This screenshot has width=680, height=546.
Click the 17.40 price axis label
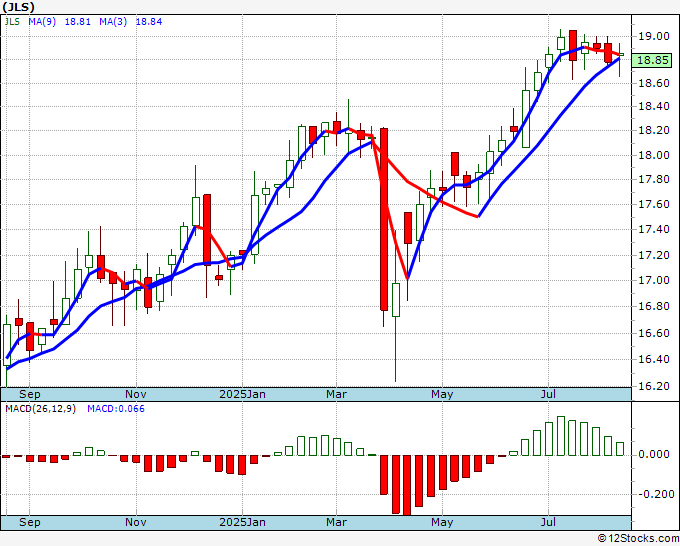click(654, 229)
